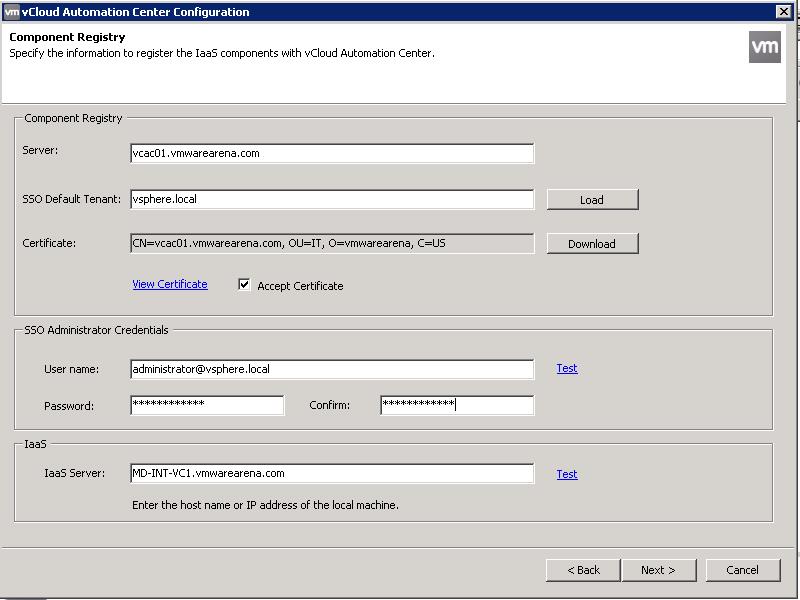Screen dimensions: 800x600
Task: Cancel the configuration wizard
Action: pyautogui.click(x=743, y=570)
